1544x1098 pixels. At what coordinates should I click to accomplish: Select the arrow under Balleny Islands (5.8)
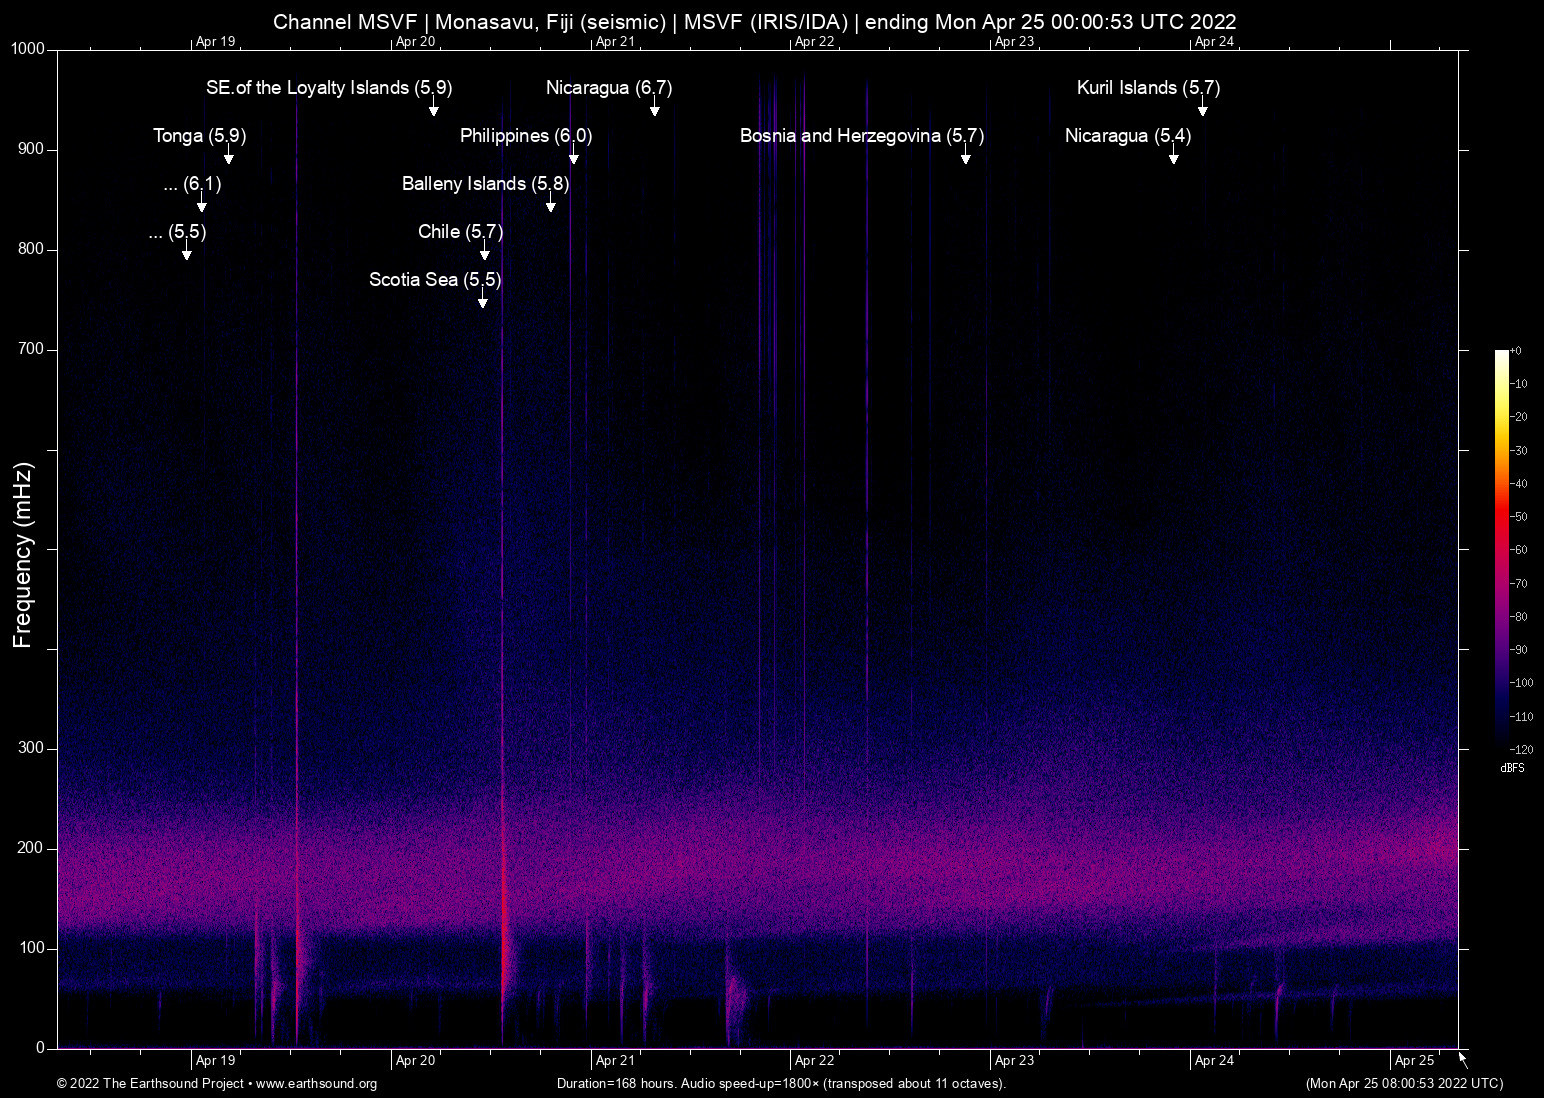pyautogui.click(x=550, y=204)
